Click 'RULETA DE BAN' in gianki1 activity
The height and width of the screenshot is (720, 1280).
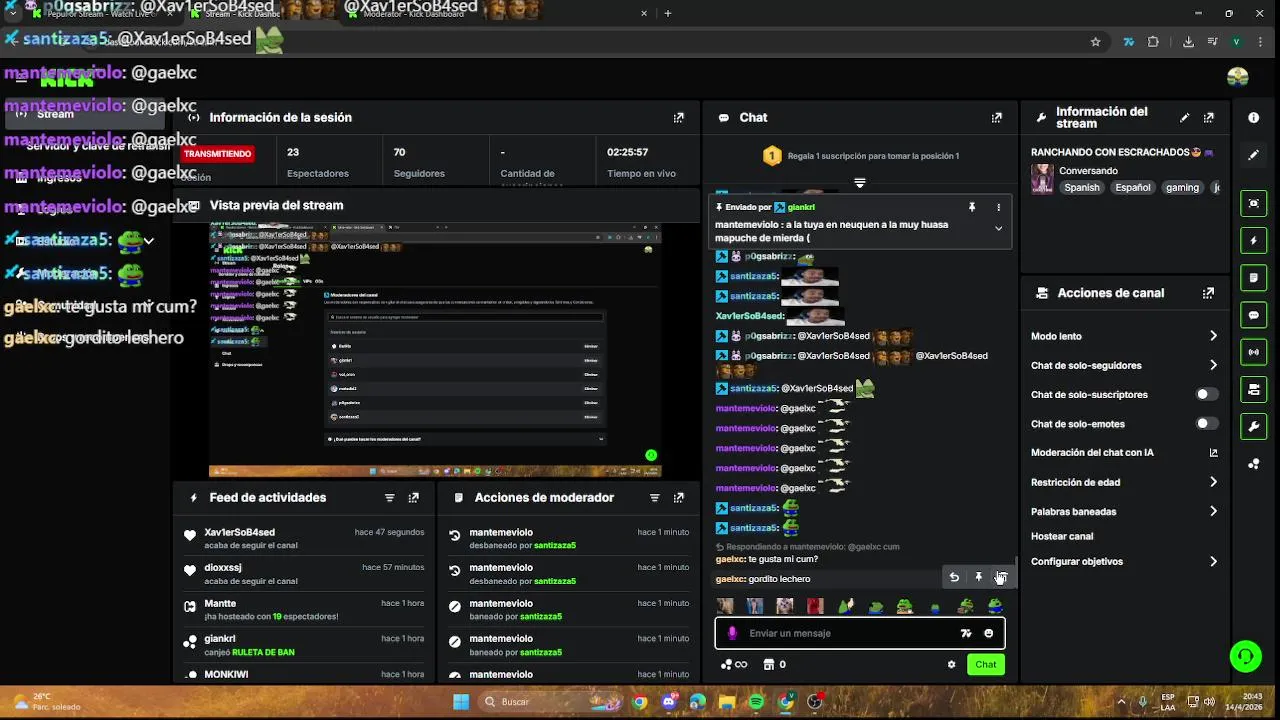click(263, 652)
